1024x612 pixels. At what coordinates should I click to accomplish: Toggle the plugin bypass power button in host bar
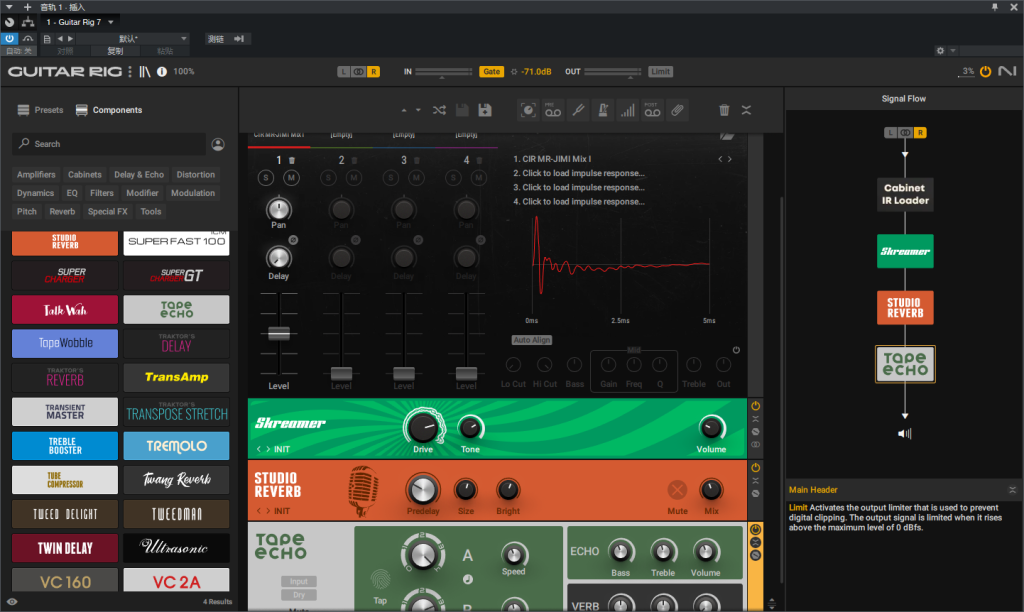coord(10,39)
